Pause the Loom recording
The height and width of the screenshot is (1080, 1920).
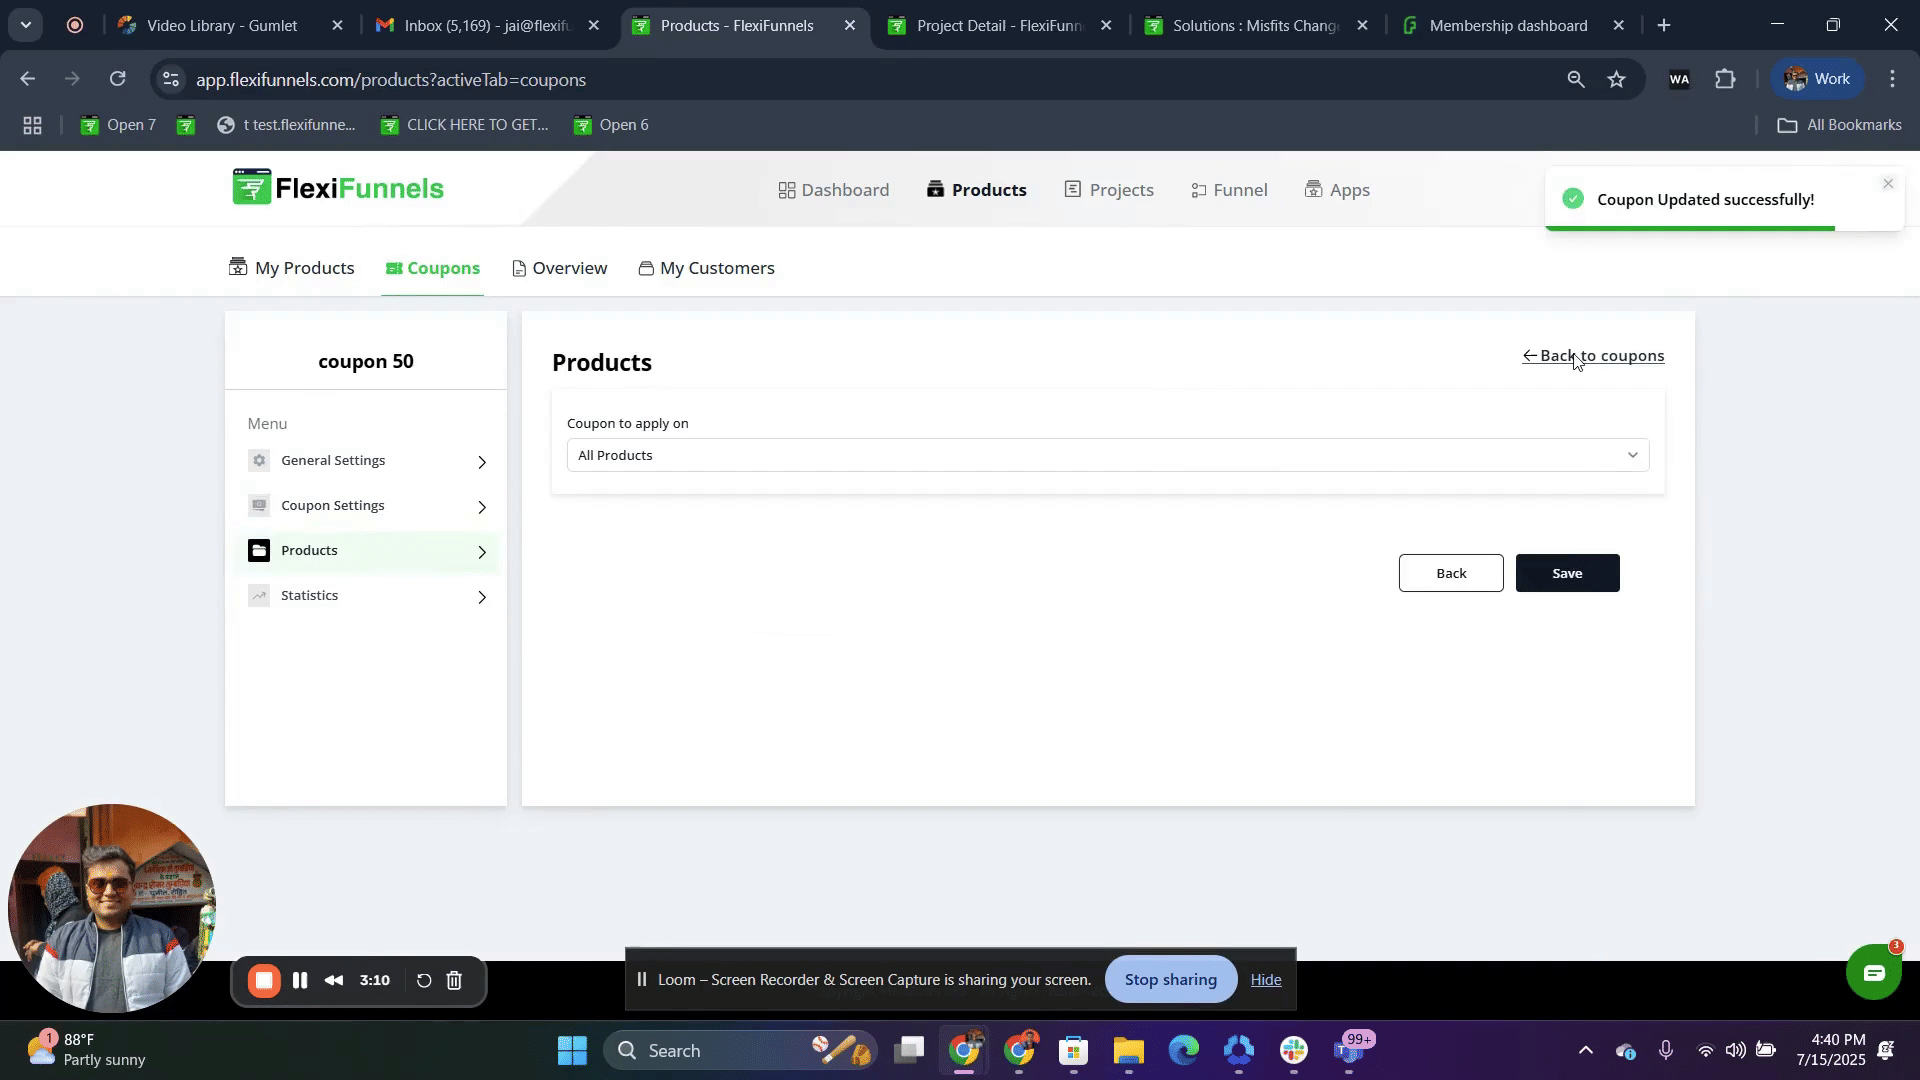click(x=300, y=981)
